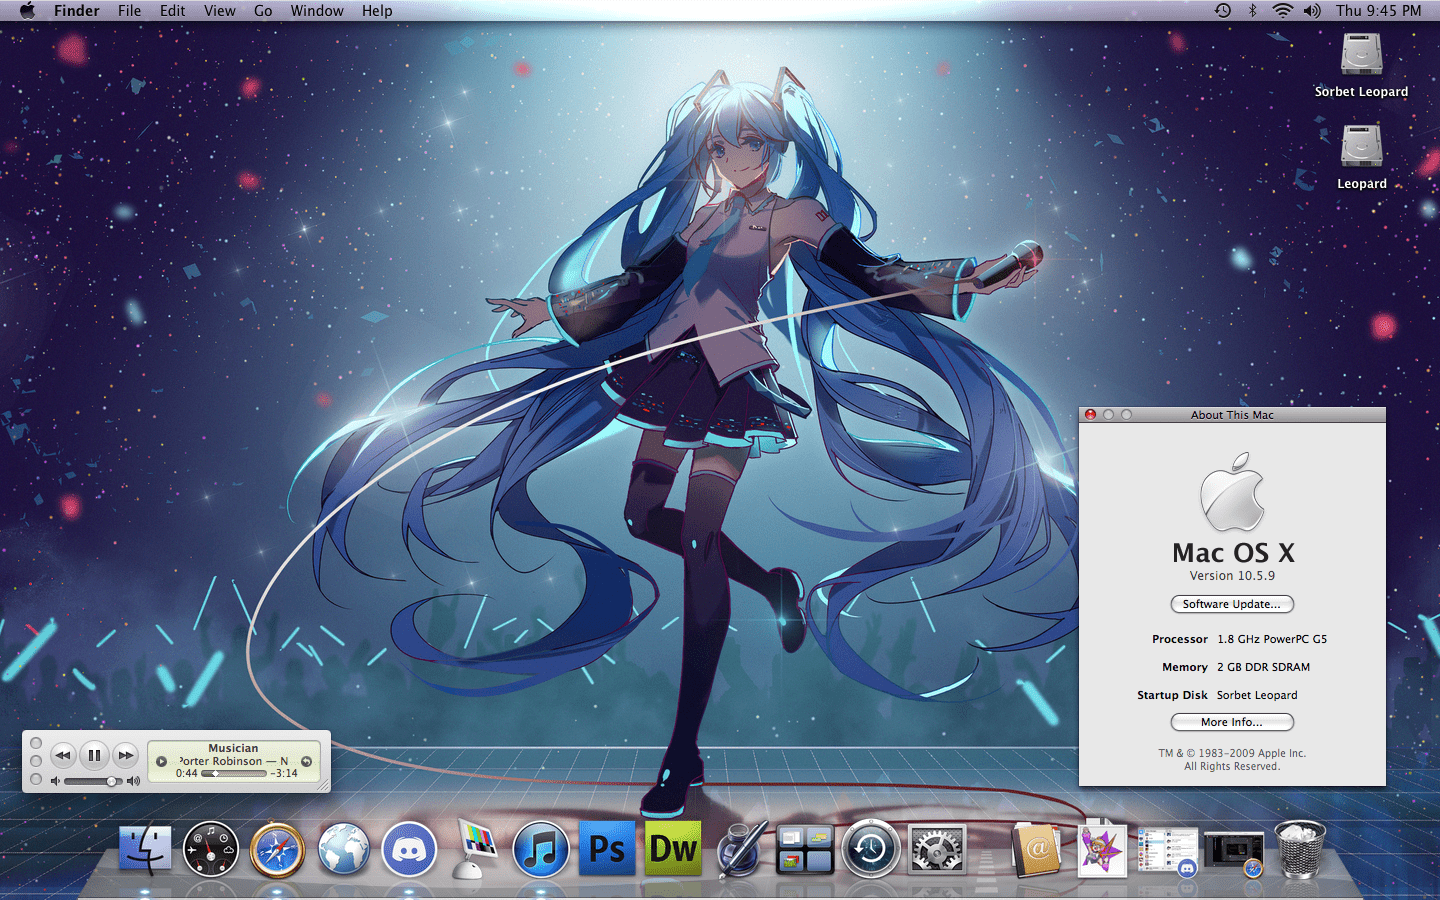This screenshot has height=900, width=1440.
Task: Launch Dreamweaver from the Dock
Action: (x=673, y=849)
